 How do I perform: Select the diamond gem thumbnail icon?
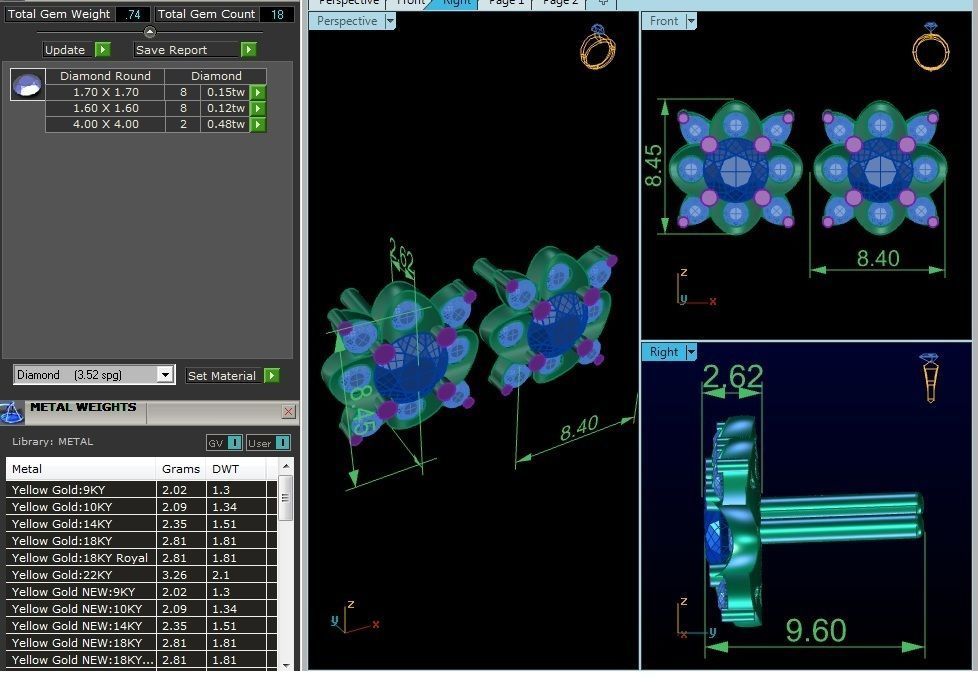tap(27, 84)
